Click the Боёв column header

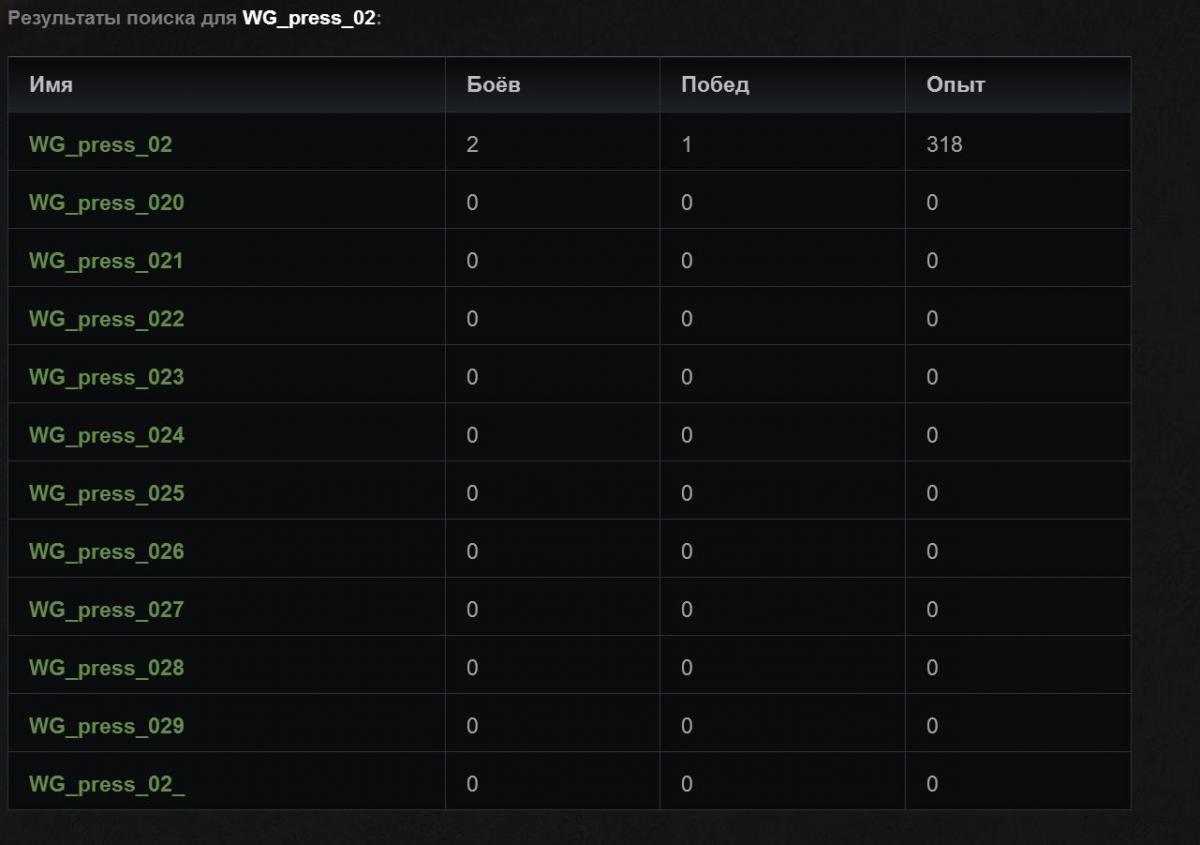tap(493, 85)
